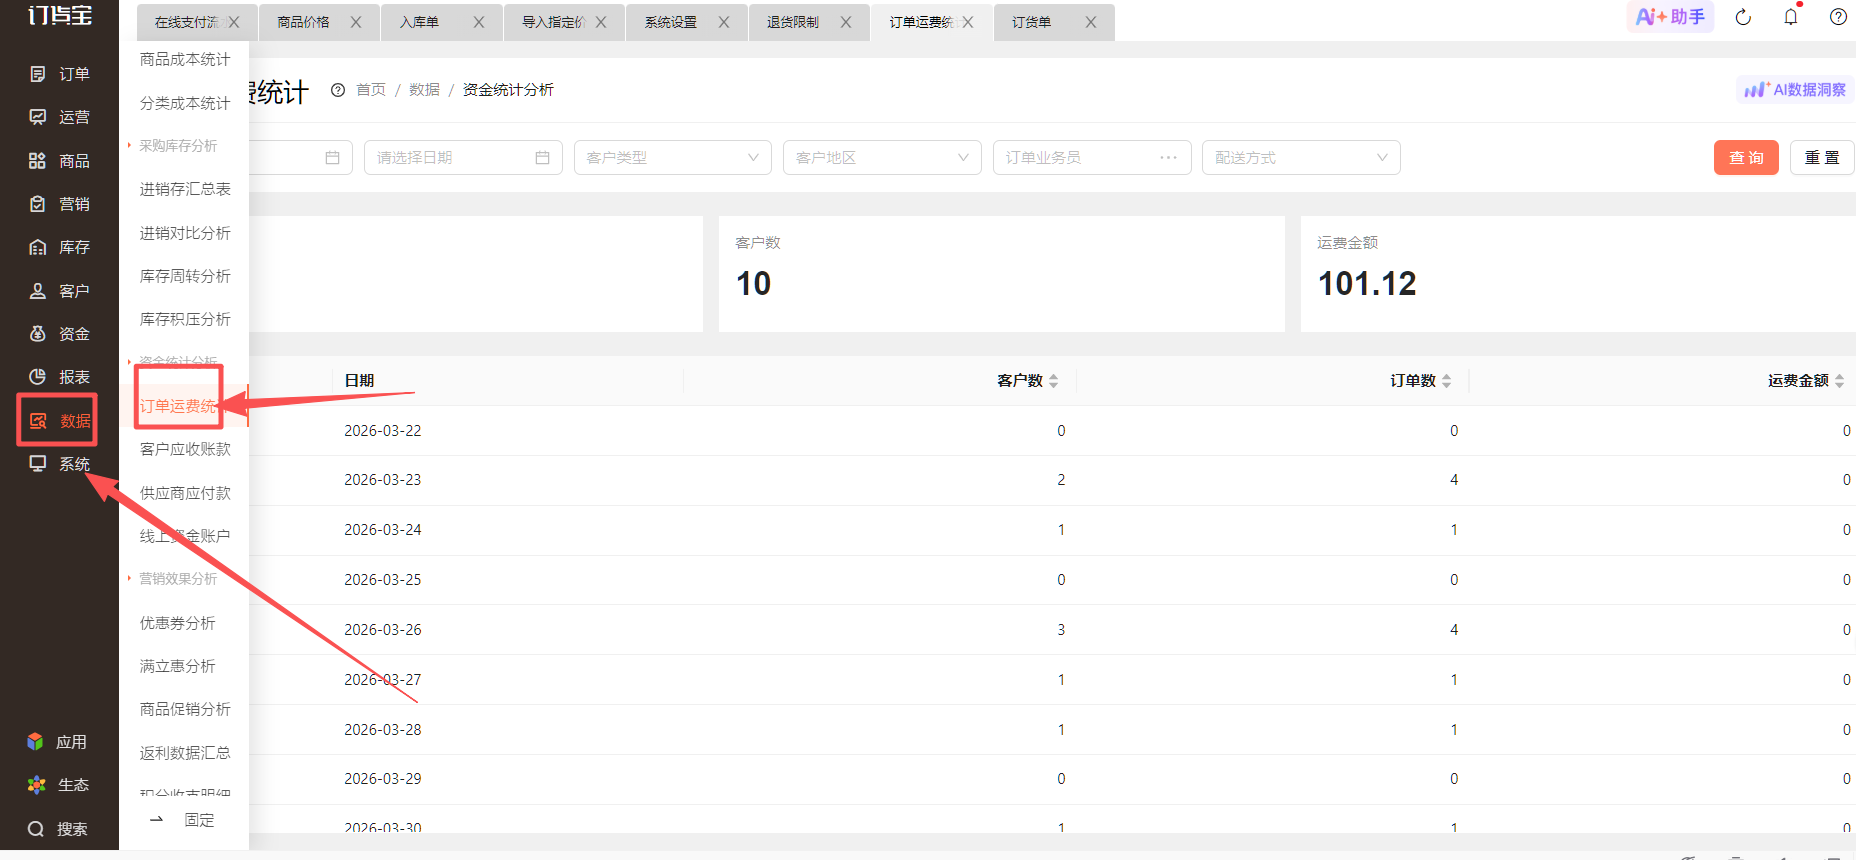Open the AI+助手 assistant
The height and width of the screenshot is (860, 1856).
(x=1670, y=17)
